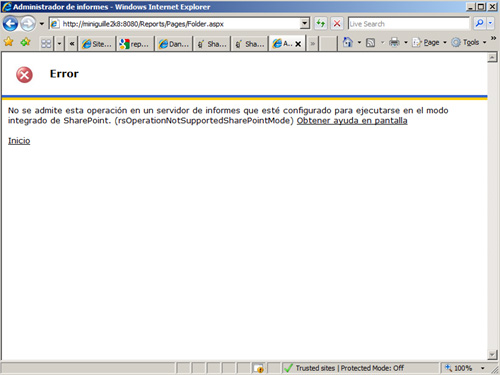Run search with the magnifier icon
The width and height of the screenshot is (500, 375).
click(480, 23)
